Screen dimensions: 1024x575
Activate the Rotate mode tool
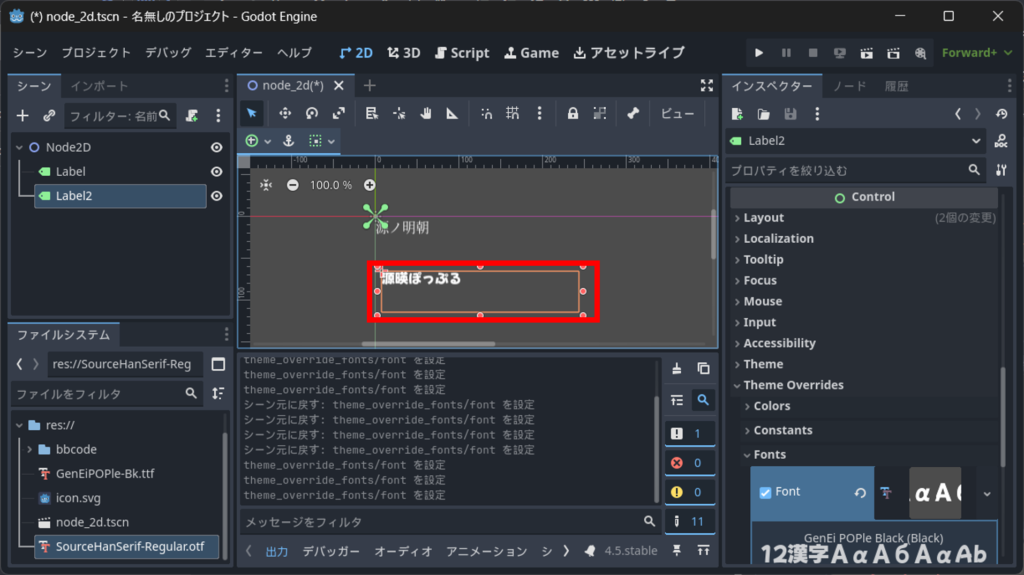coord(312,114)
